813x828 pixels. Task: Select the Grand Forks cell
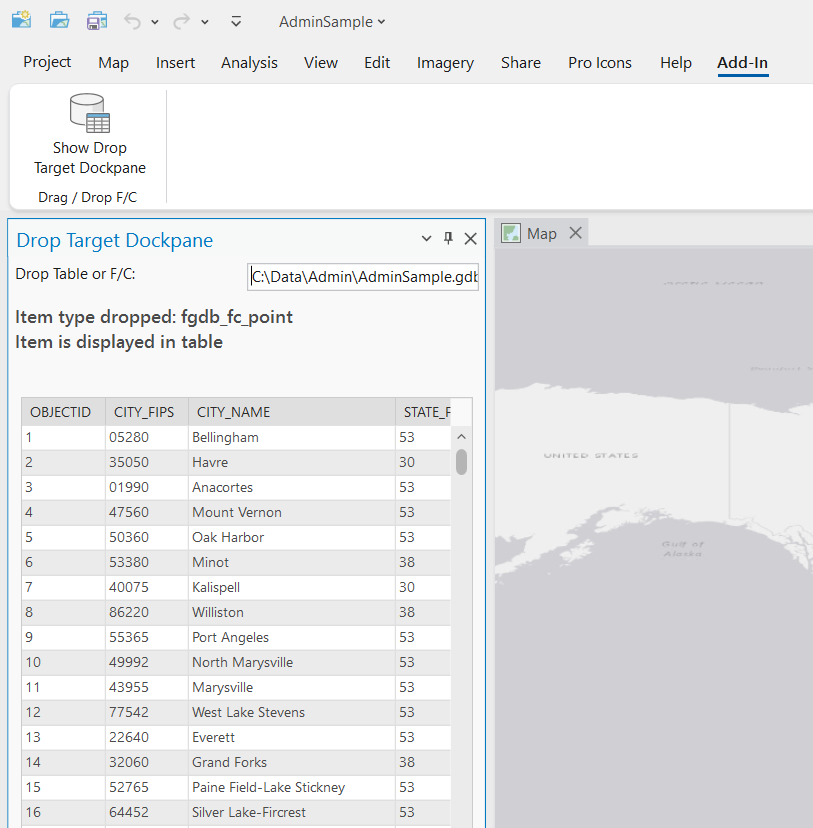tap(292, 762)
